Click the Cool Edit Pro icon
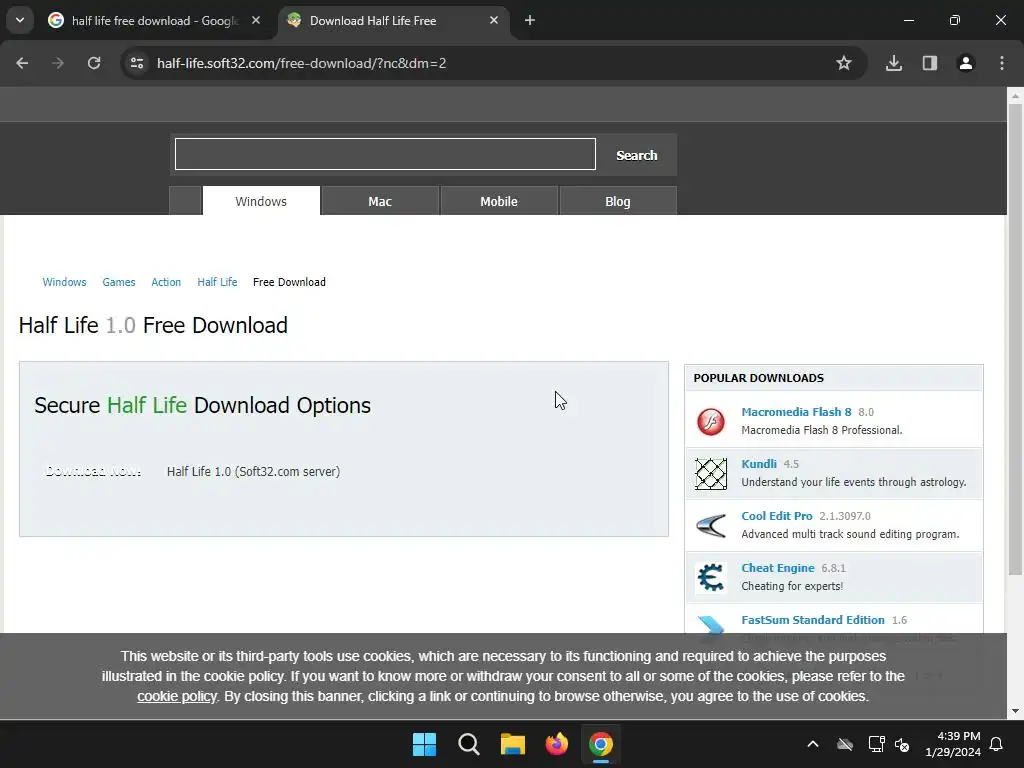 click(711, 526)
